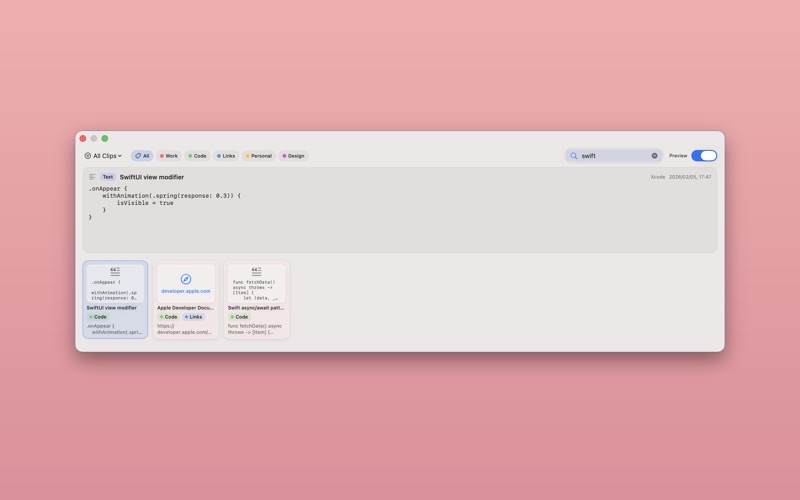This screenshot has height=500, width=800.
Task: Select the SwiftUI view modifier clip thumbnail
Action: [x=115, y=283]
